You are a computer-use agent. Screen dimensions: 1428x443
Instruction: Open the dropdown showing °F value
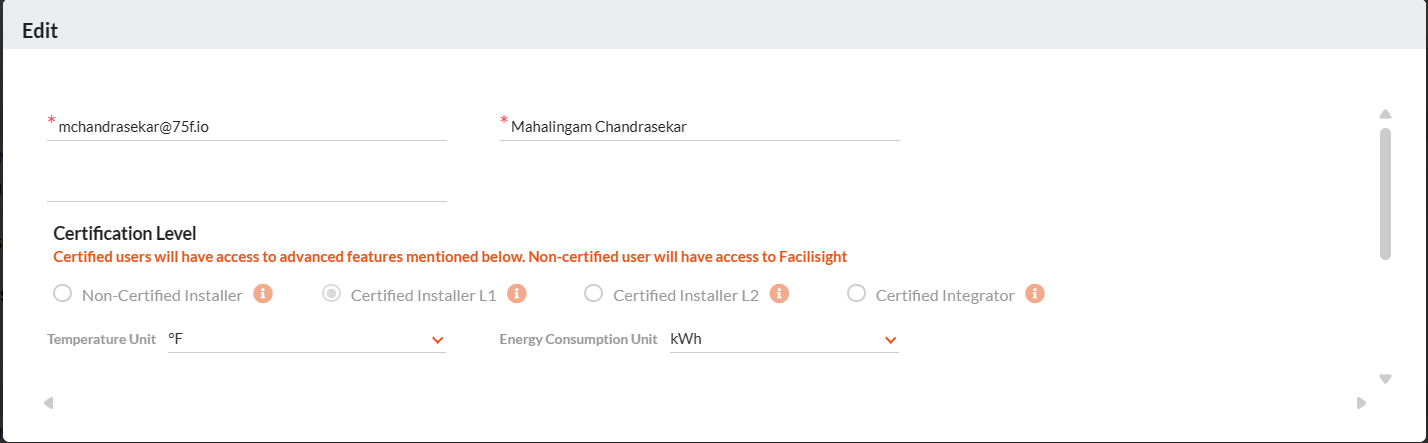[306, 340]
